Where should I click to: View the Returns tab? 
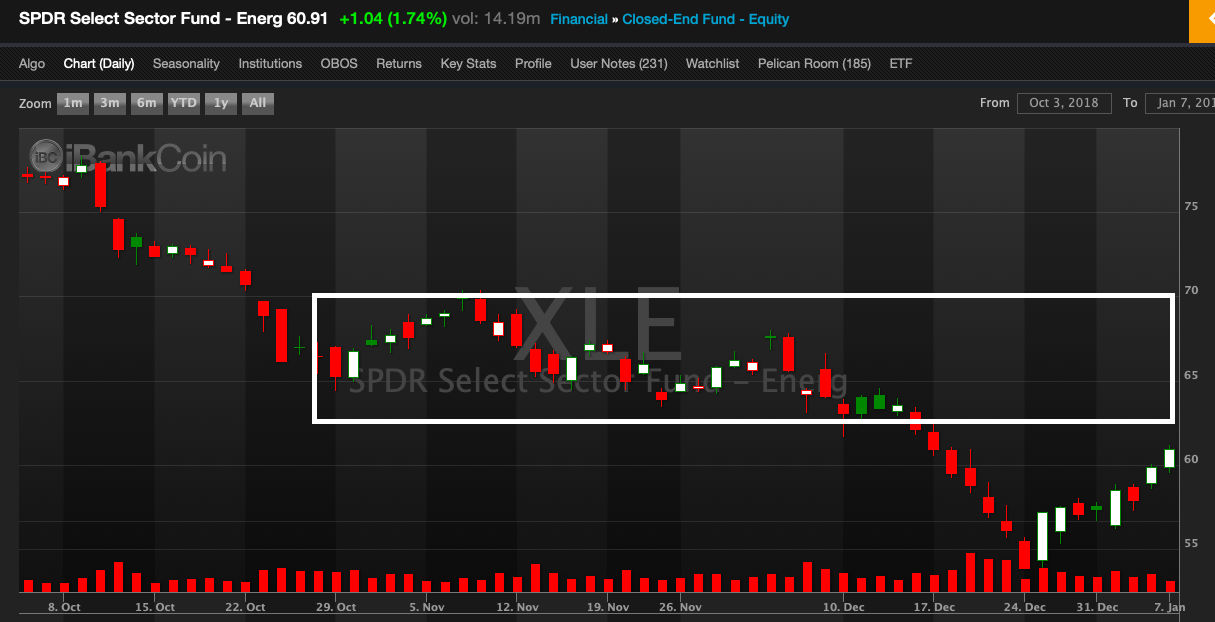tap(399, 63)
